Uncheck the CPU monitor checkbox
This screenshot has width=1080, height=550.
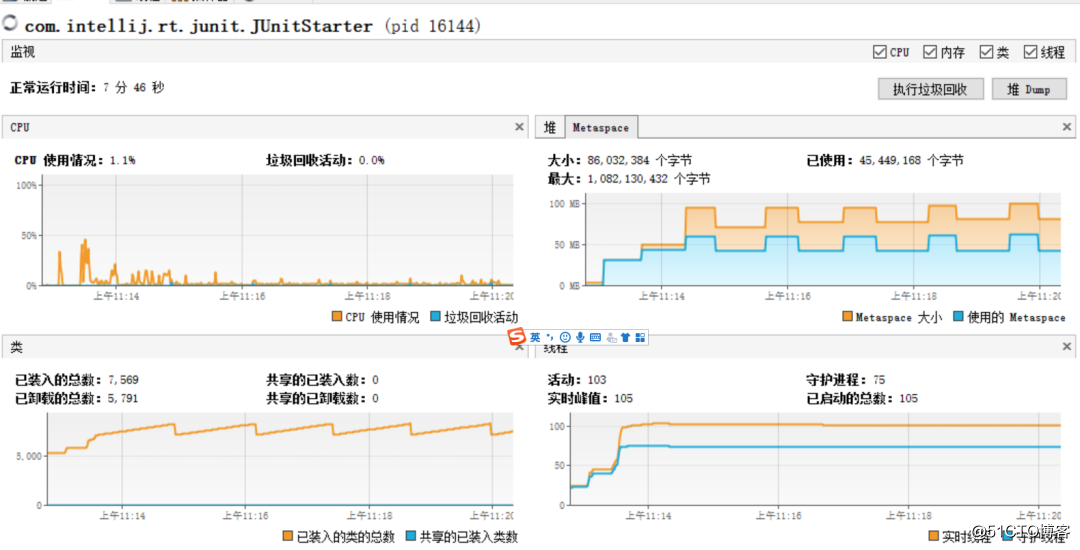coord(879,52)
